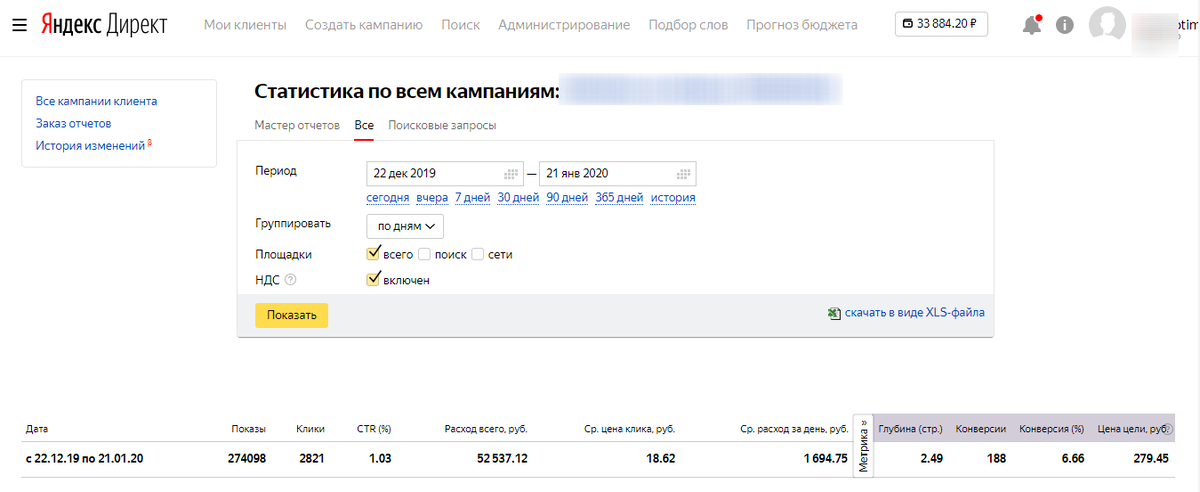The width and height of the screenshot is (1200, 492).
Task: Open Мои клиенты menu item
Action: 245,25
